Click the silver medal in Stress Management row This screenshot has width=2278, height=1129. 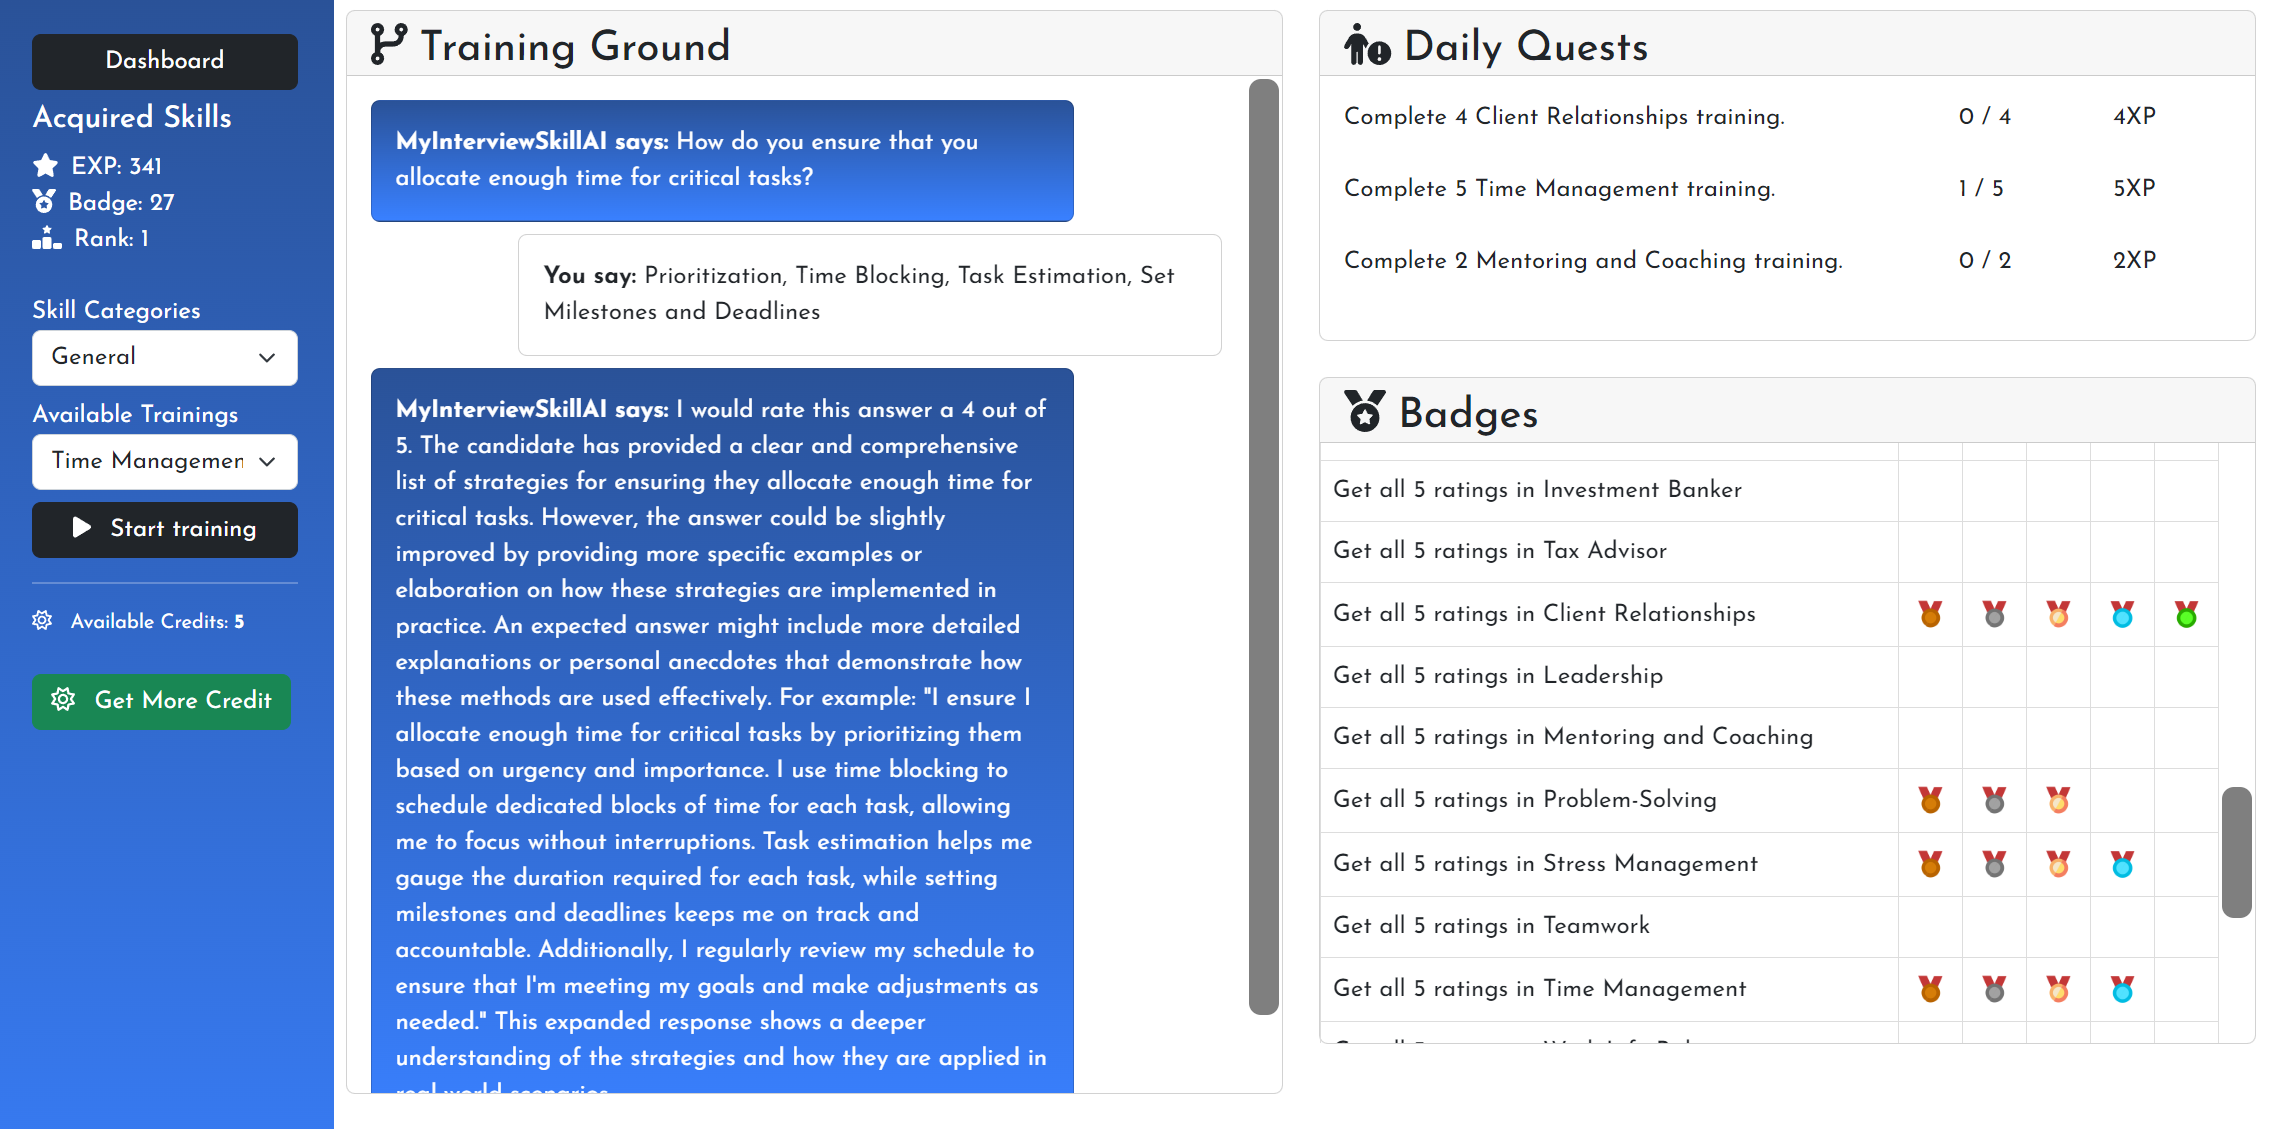tap(1994, 864)
